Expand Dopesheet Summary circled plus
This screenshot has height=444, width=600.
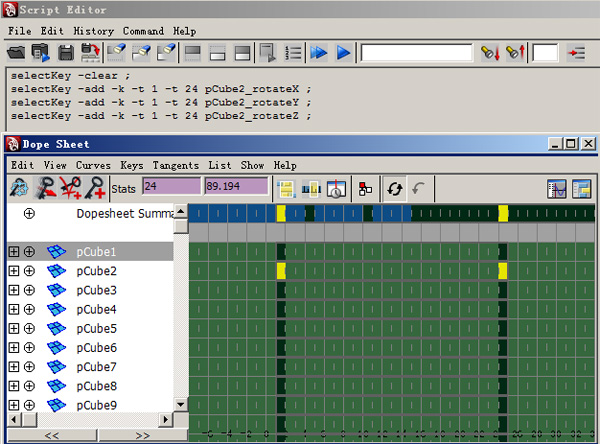coord(29,213)
